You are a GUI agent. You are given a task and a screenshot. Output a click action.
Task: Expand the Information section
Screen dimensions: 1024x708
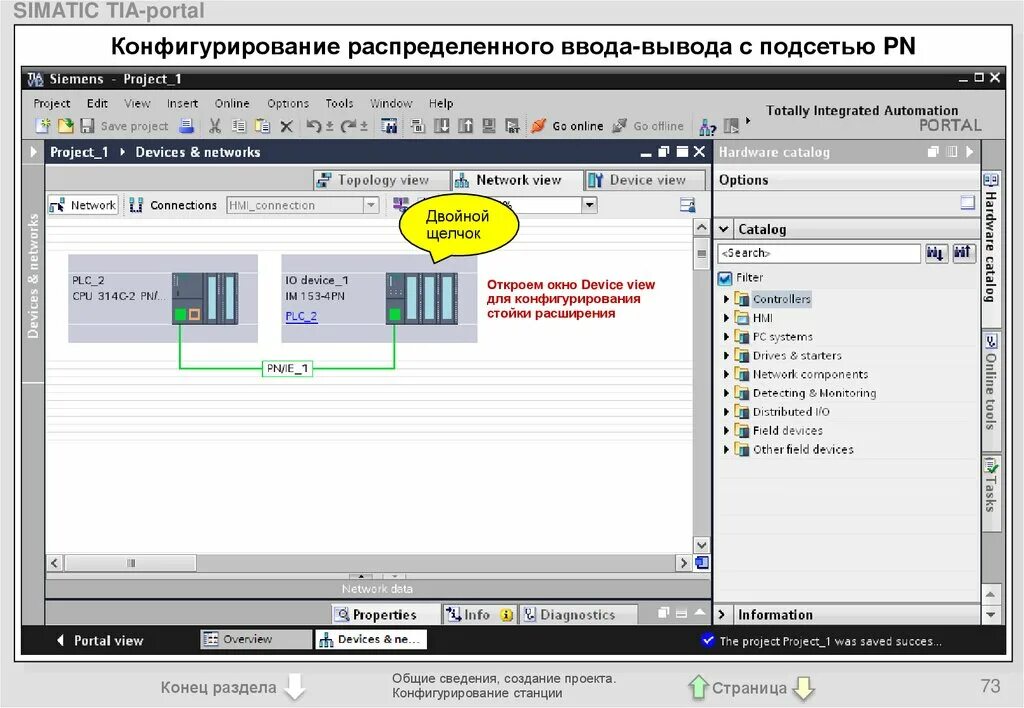(x=722, y=615)
